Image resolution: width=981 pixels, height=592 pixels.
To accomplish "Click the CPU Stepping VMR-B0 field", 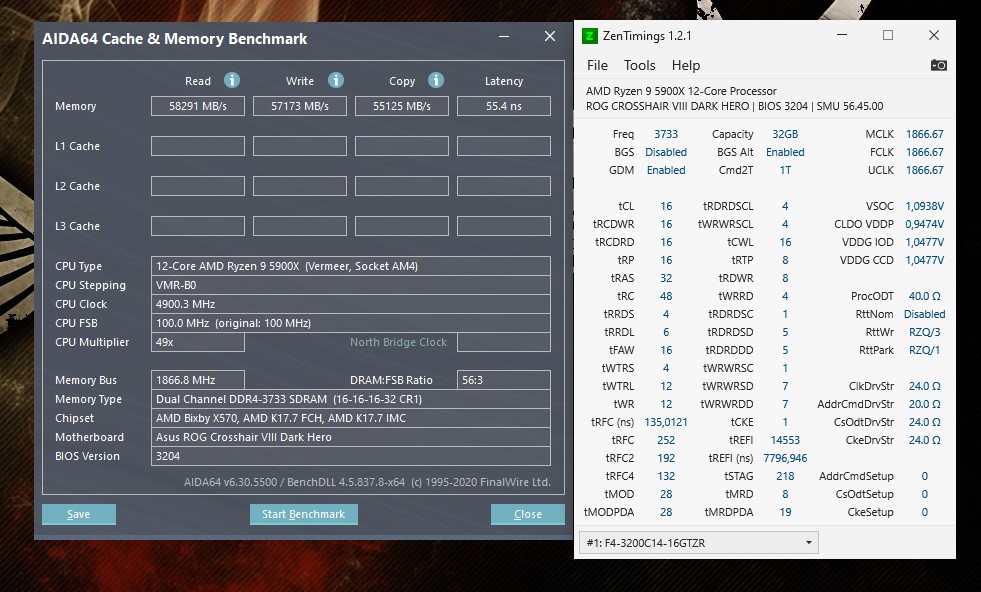I will (x=350, y=285).
